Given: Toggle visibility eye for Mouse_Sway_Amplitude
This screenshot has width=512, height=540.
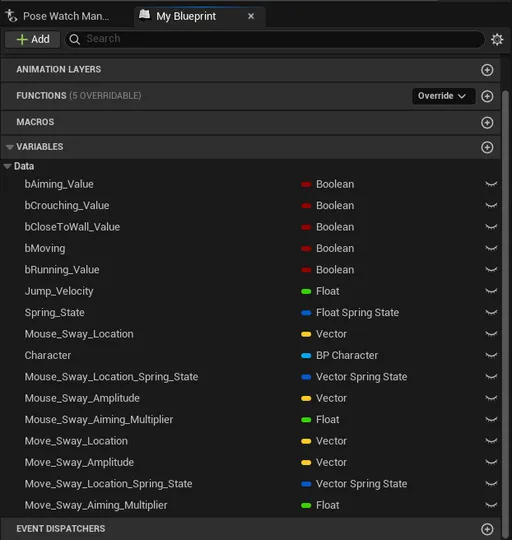Looking at the screenshot, I should [491, 398].
